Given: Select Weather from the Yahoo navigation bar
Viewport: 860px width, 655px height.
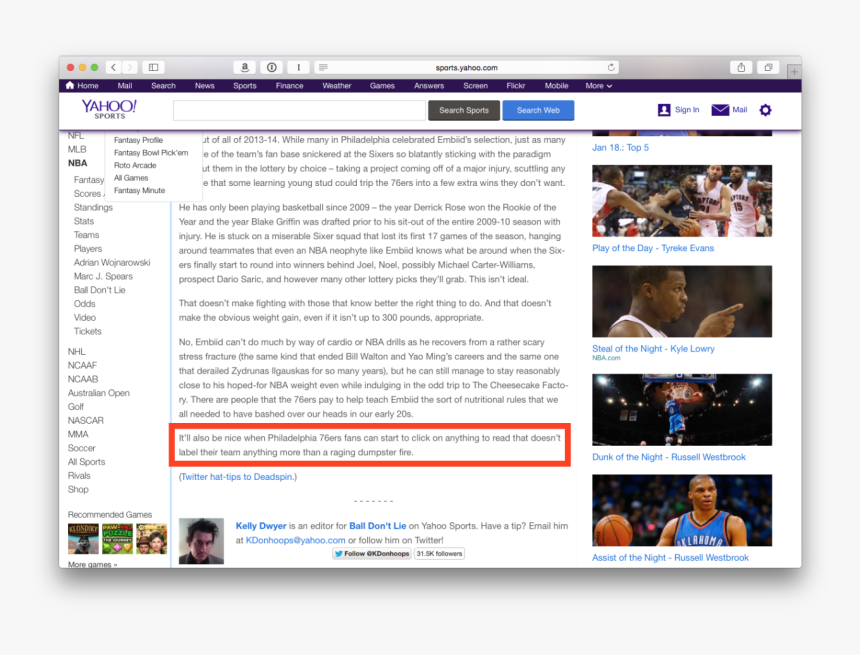Looking at the screenshot, I should (x=336, y=85).
